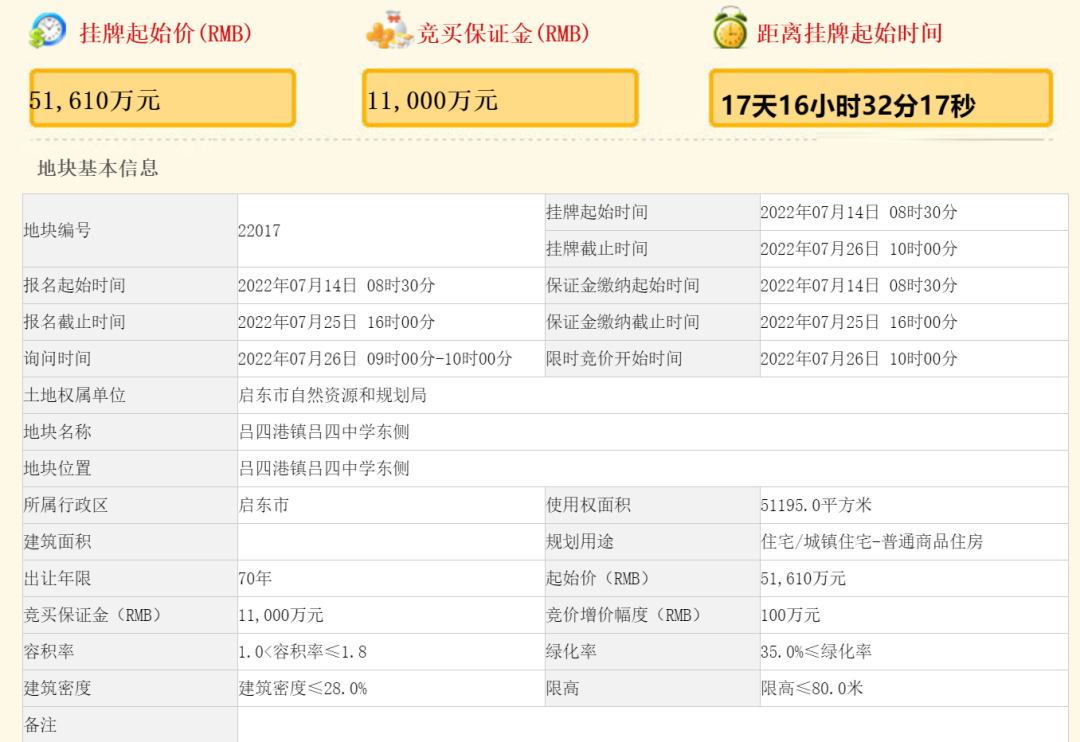This screenshot has width=1080, height=742.
Task: Click the green alarm clock icon
Action: coord(730,28)
